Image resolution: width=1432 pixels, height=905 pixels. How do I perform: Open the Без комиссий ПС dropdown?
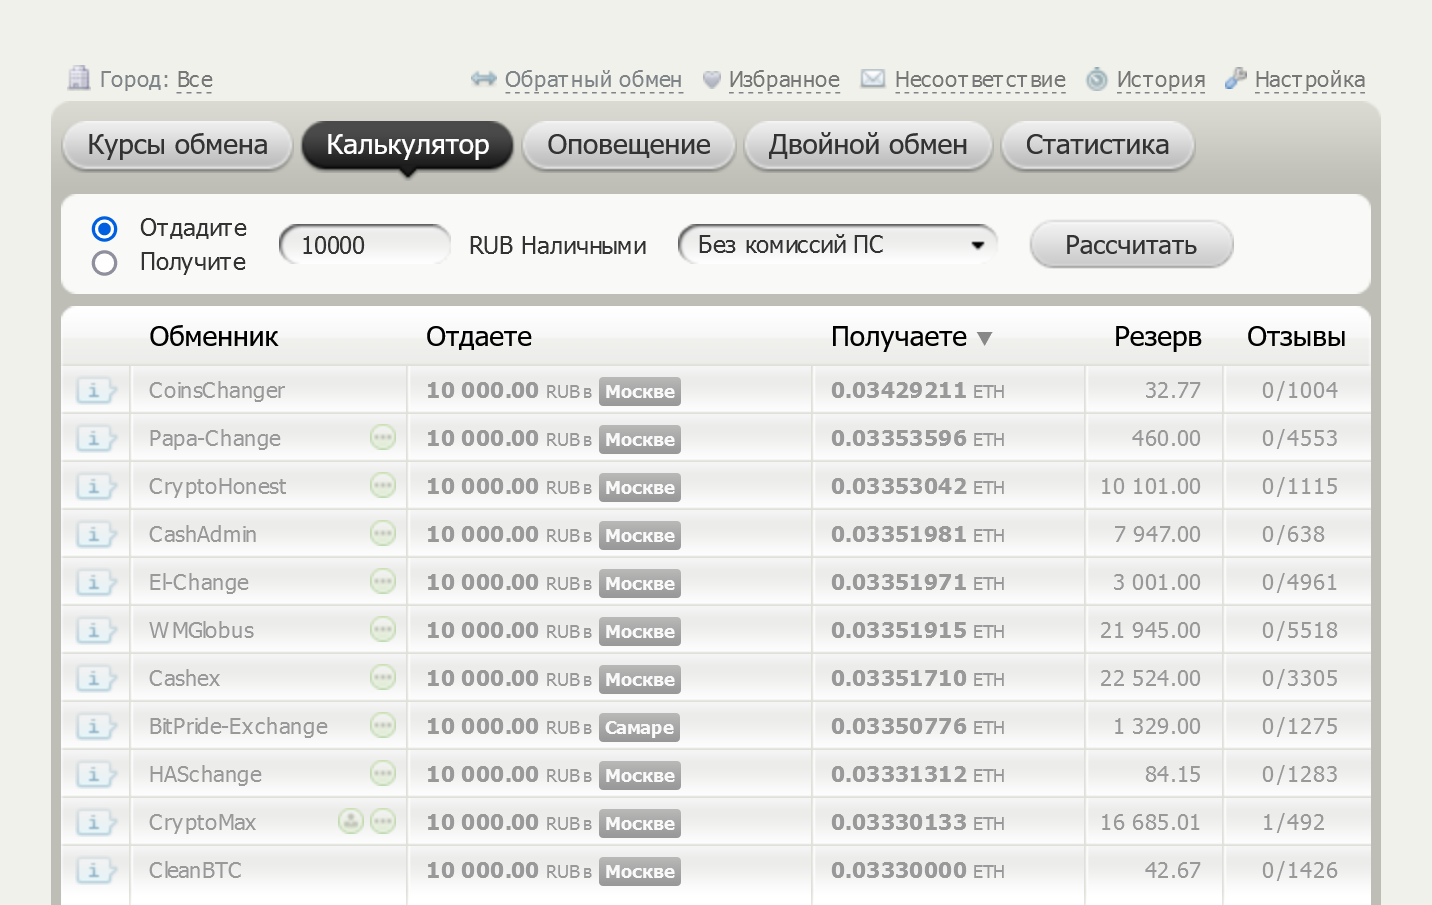pos(838,245)
